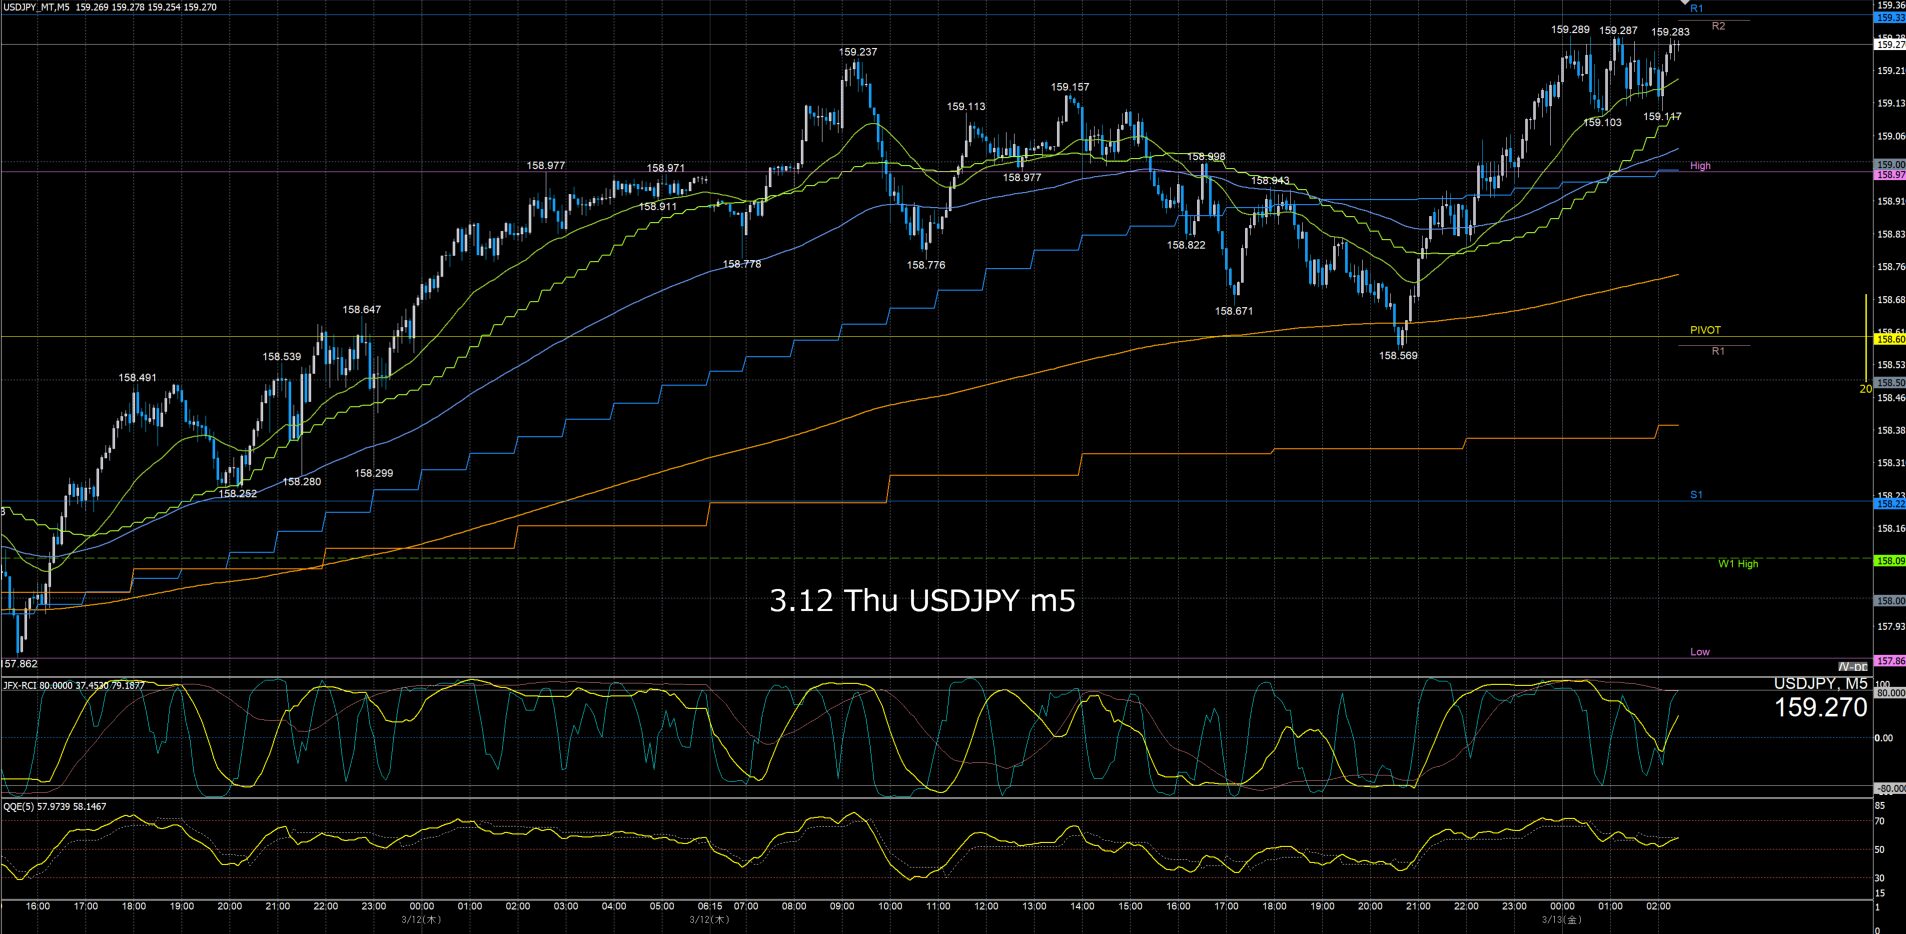The width and height of the screenshot is (1906, 934).
Task: Click the magenta 157.86 Low price tag
Action: pyautogui.click(x=1889, y=661)
